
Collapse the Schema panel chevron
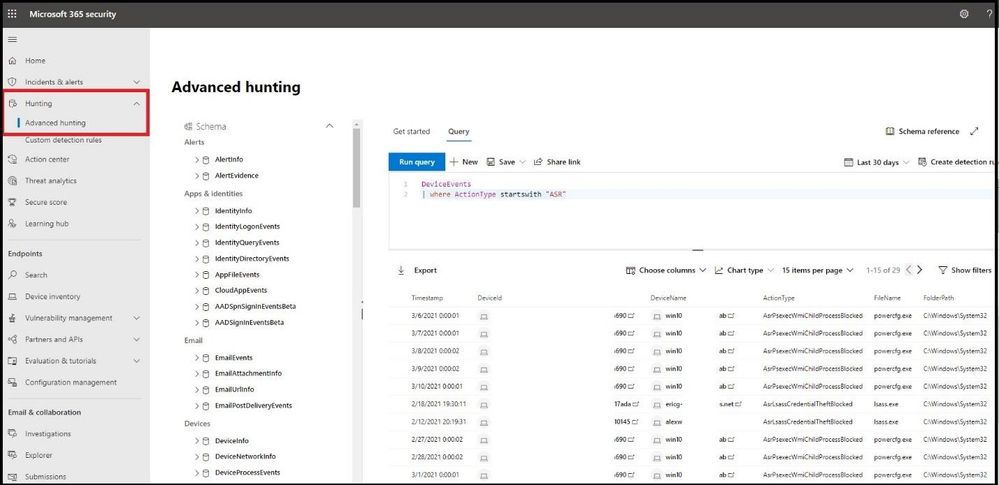tap(329, 126)
